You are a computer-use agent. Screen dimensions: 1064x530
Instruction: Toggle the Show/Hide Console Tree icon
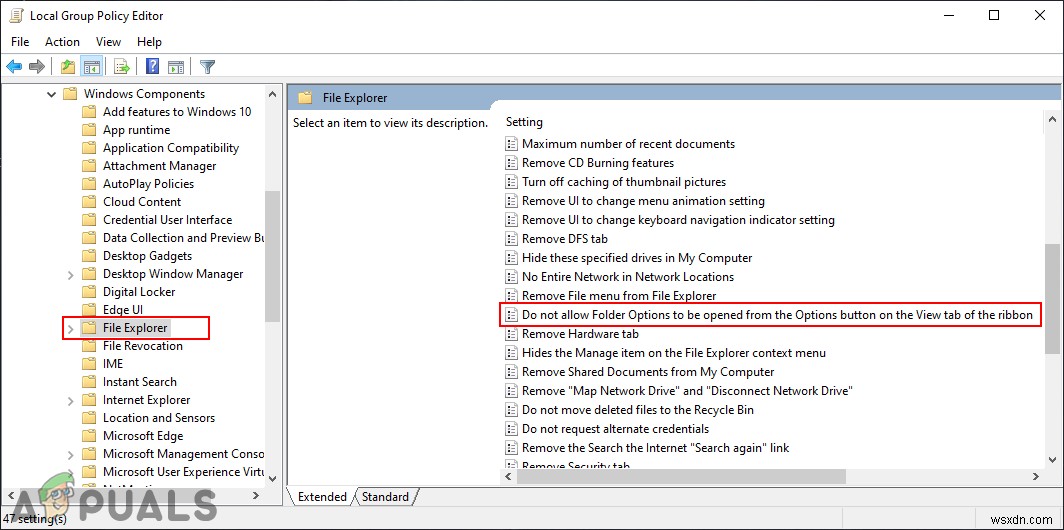click(x=91, y=67)
